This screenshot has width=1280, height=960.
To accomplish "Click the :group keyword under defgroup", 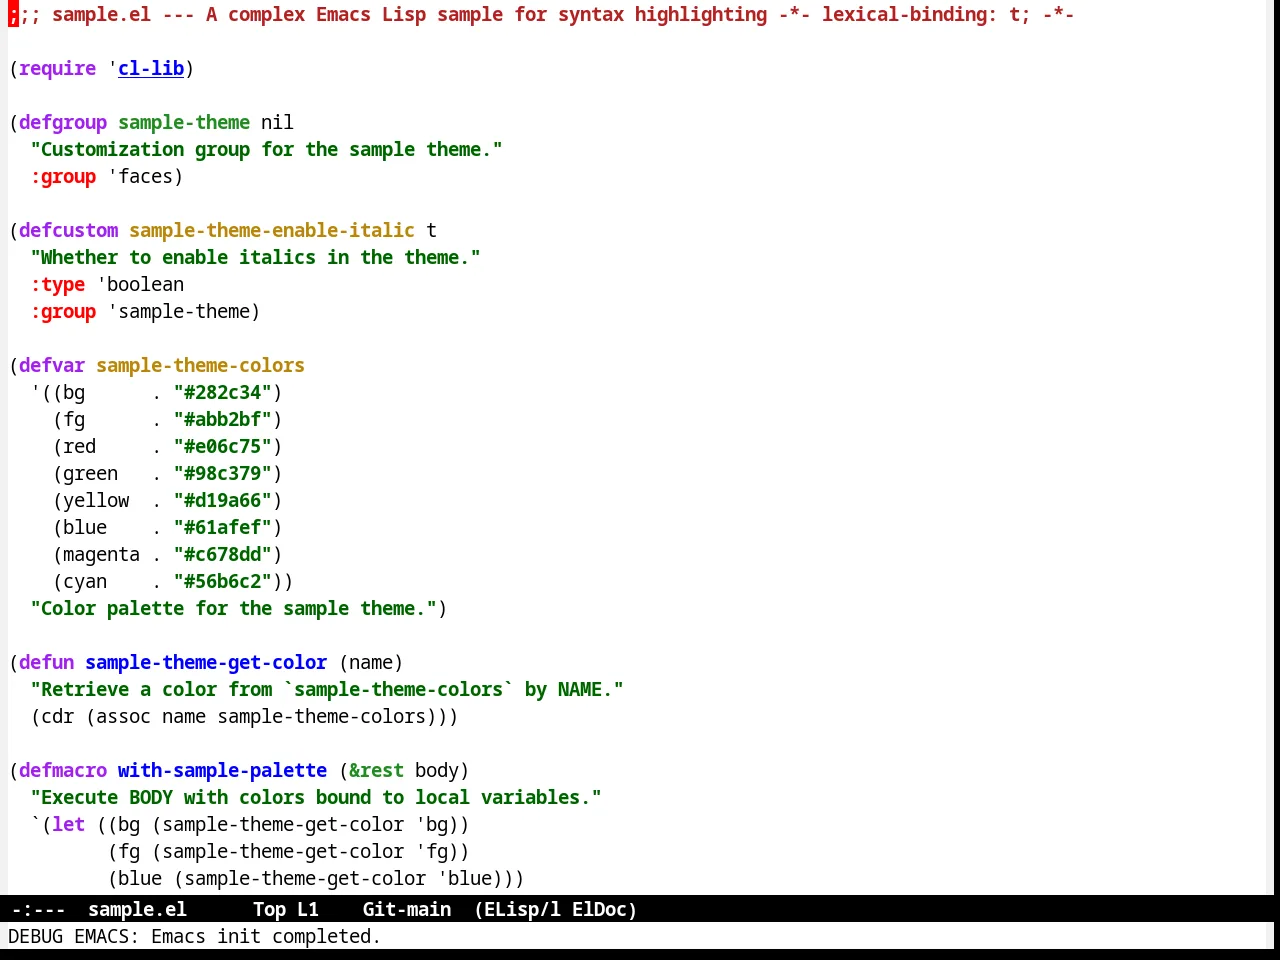I will 63,176.
